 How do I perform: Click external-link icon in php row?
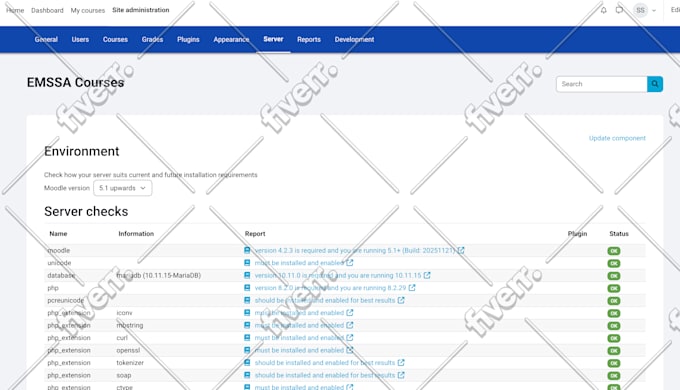tap(412, 288)
